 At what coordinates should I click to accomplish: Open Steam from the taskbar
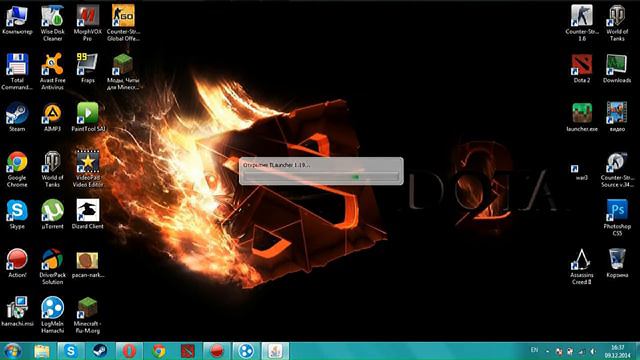coord(100,351)
